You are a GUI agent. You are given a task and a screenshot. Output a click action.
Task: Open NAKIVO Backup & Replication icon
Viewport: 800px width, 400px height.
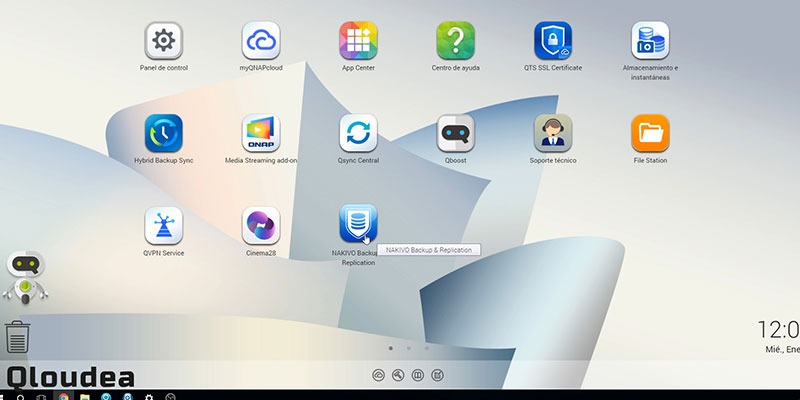click(x=358, y=224)
